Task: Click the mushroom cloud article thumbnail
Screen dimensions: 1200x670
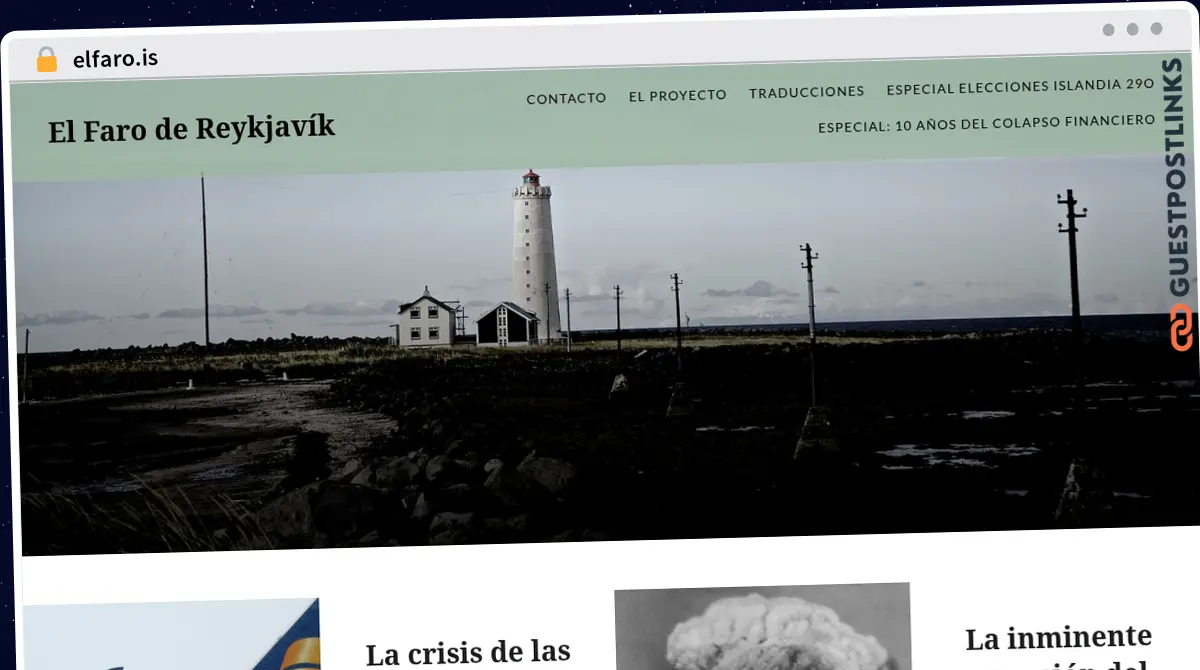Action: coord(762,630)
